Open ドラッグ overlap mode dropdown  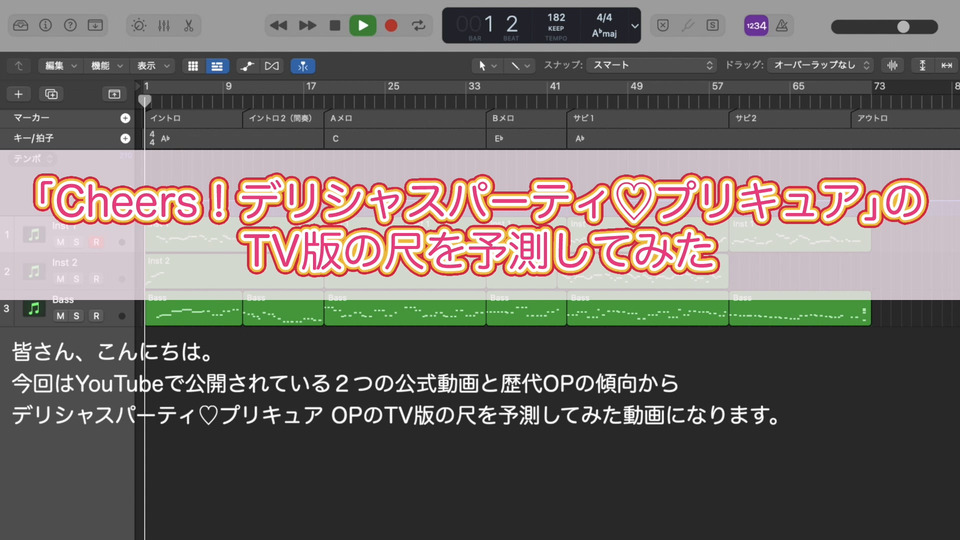(x=820, y=65)
